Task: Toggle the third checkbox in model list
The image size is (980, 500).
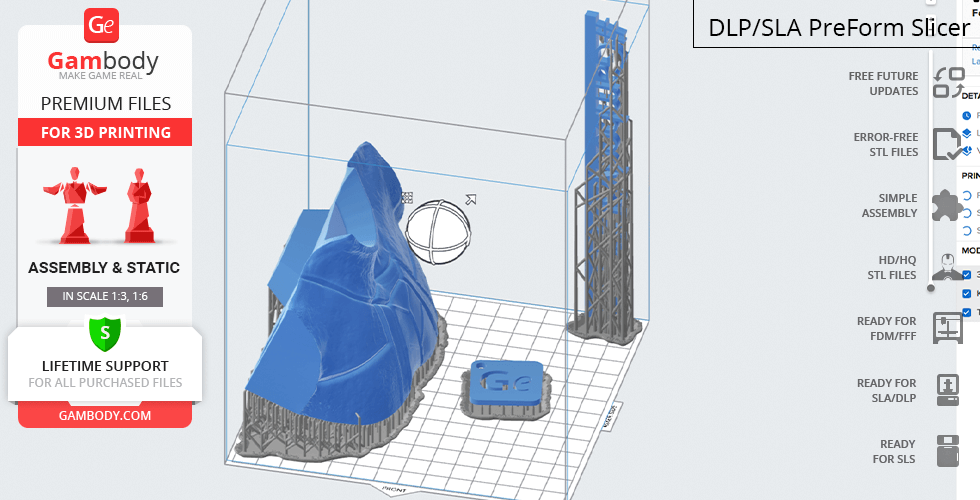Action: (966, 312)
